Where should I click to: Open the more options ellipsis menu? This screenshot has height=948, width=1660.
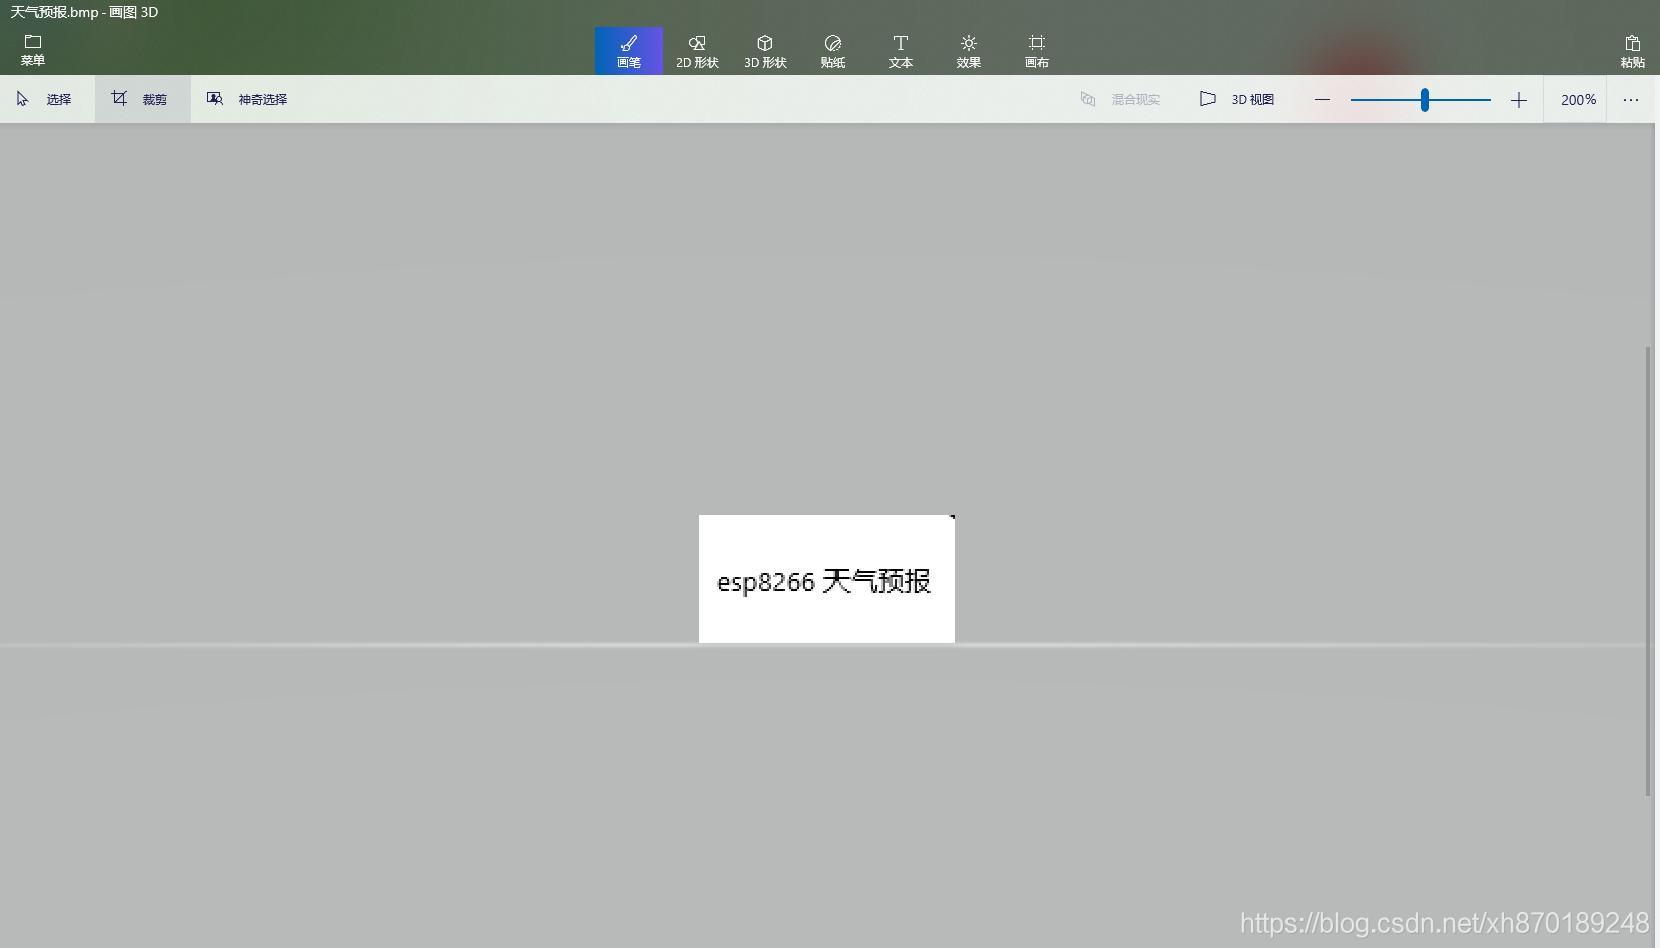1631,100
